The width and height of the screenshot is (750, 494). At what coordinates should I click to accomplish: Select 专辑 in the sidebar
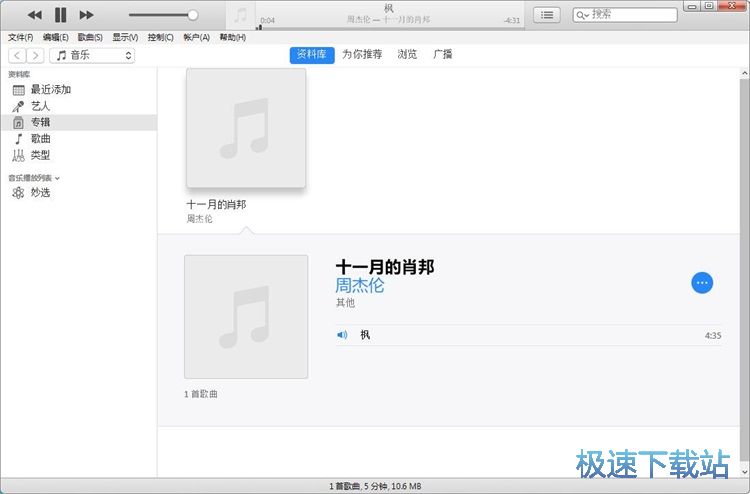click(78, 122)
